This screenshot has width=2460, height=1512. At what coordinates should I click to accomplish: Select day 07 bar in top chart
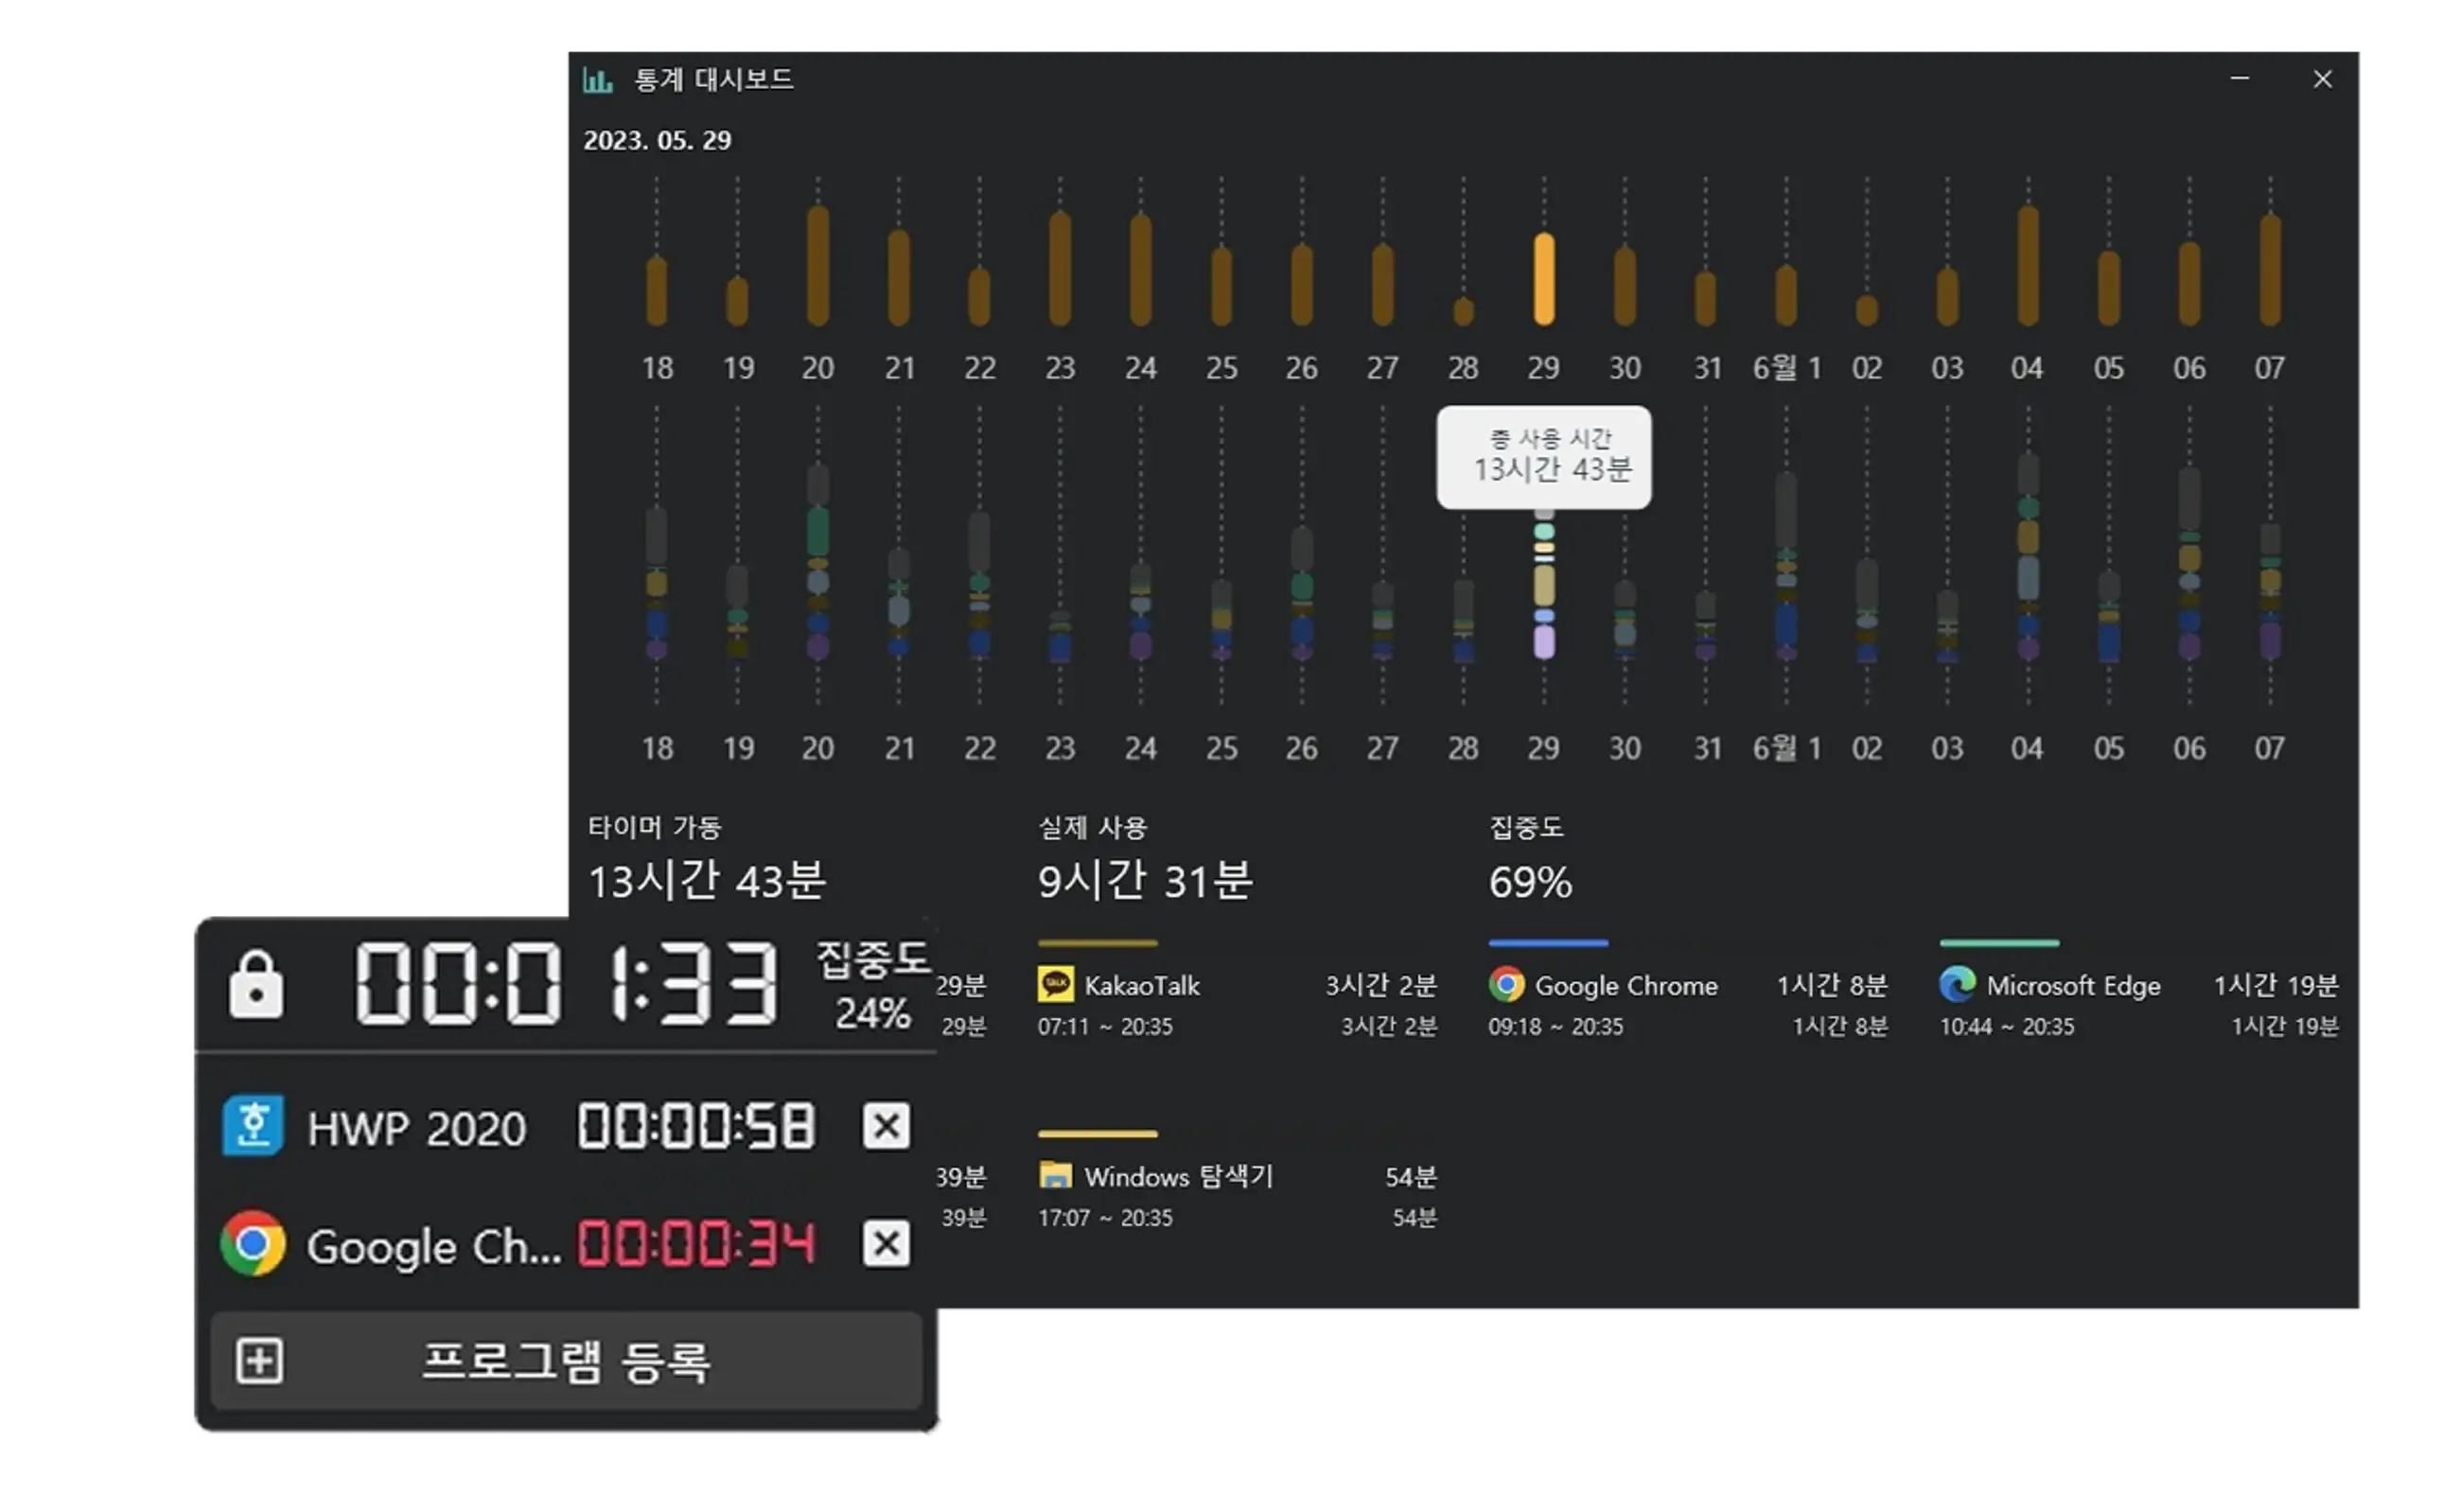pyautogui.click(x=2271, y=270)
